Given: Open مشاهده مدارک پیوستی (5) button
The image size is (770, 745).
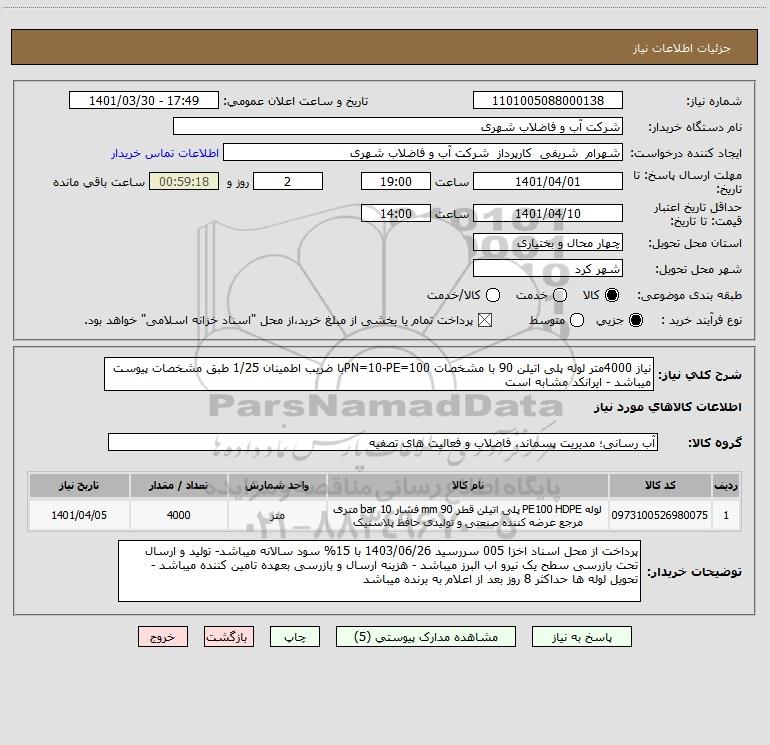Looking at the screenshot, I should 426,637.
